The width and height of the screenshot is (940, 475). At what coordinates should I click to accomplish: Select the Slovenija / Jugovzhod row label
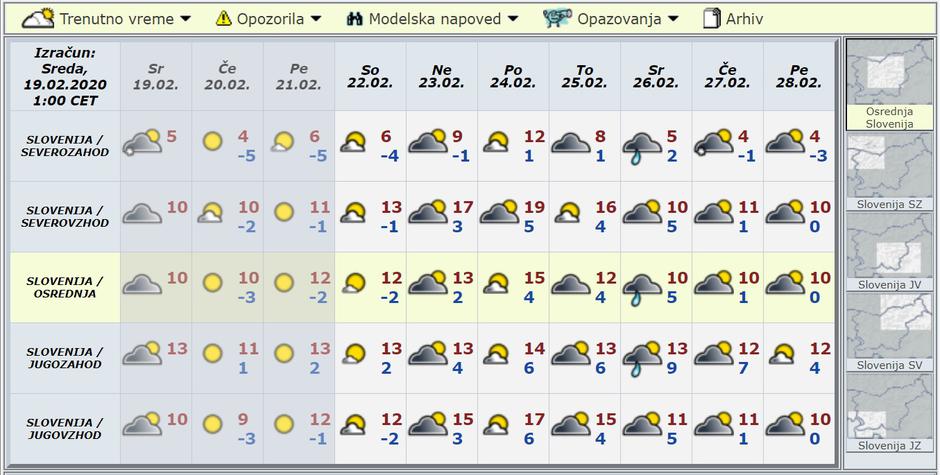[x=65, y=429]
